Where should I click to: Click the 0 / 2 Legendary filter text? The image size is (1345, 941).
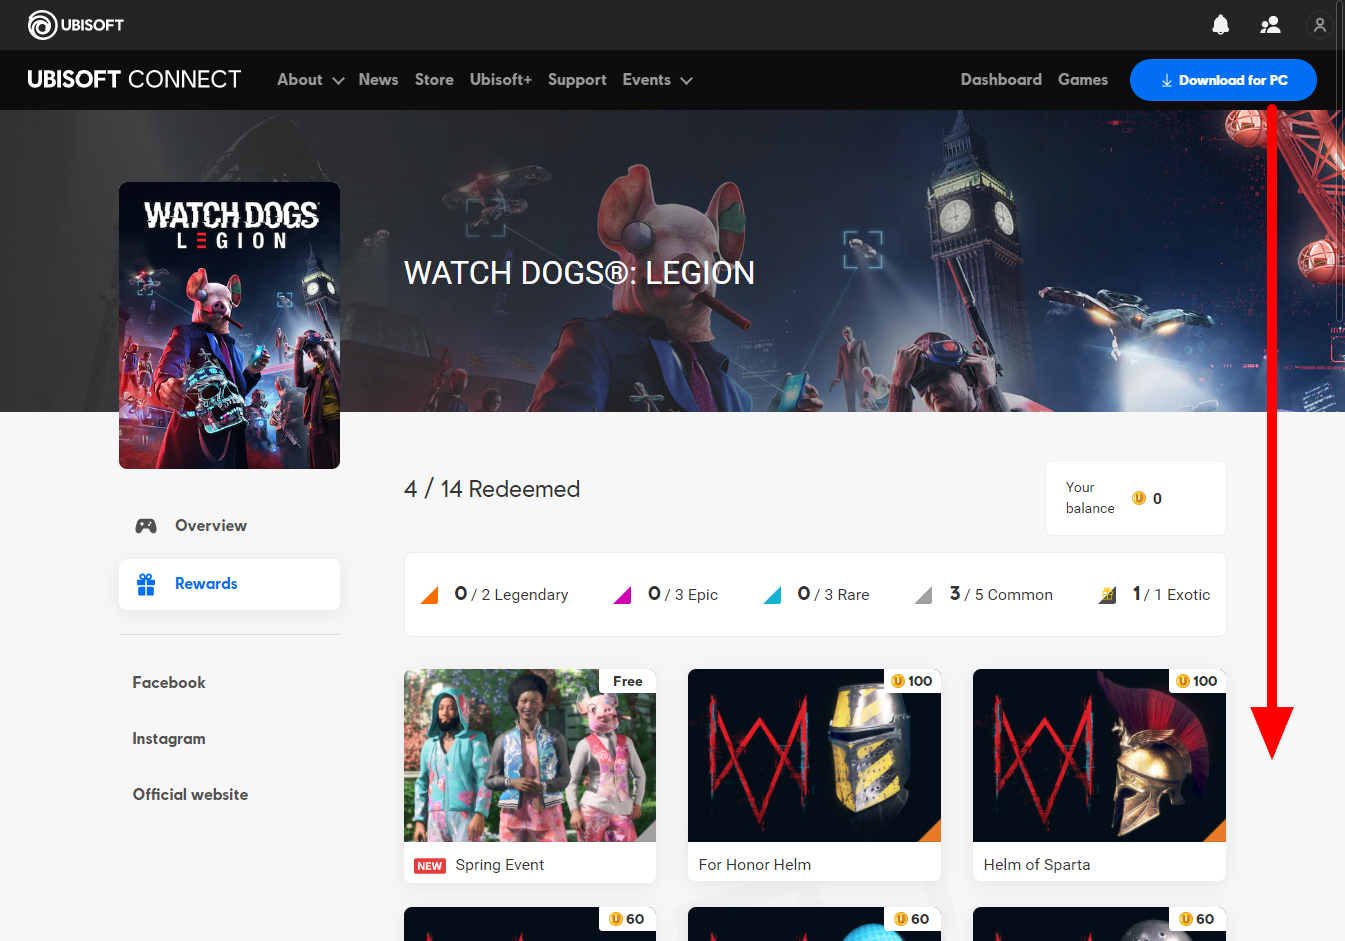point(511,595)
